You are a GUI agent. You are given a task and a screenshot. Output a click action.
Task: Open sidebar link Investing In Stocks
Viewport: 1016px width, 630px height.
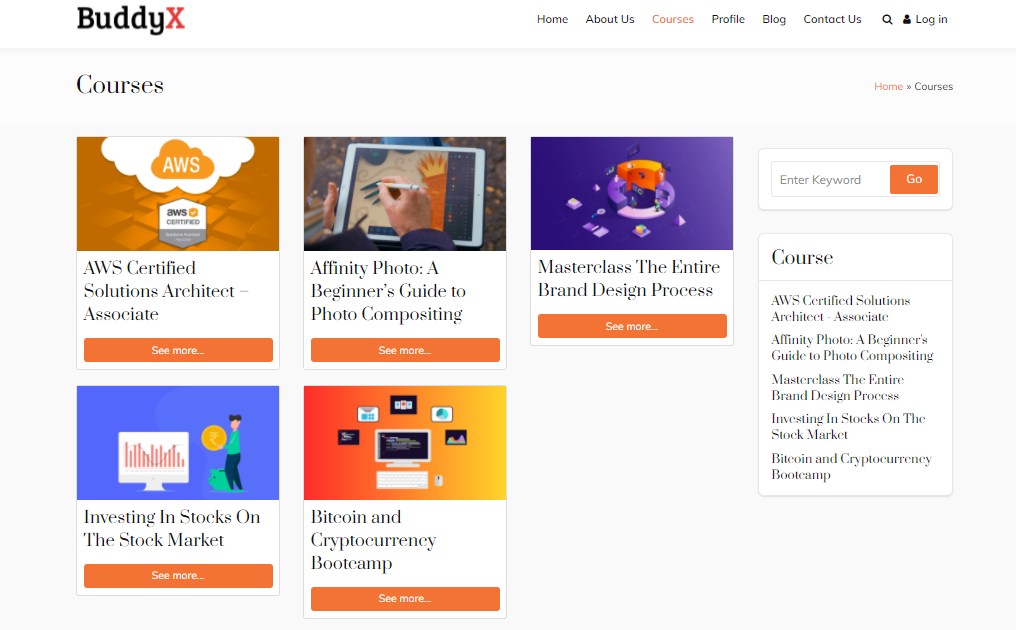click(848, 426)
